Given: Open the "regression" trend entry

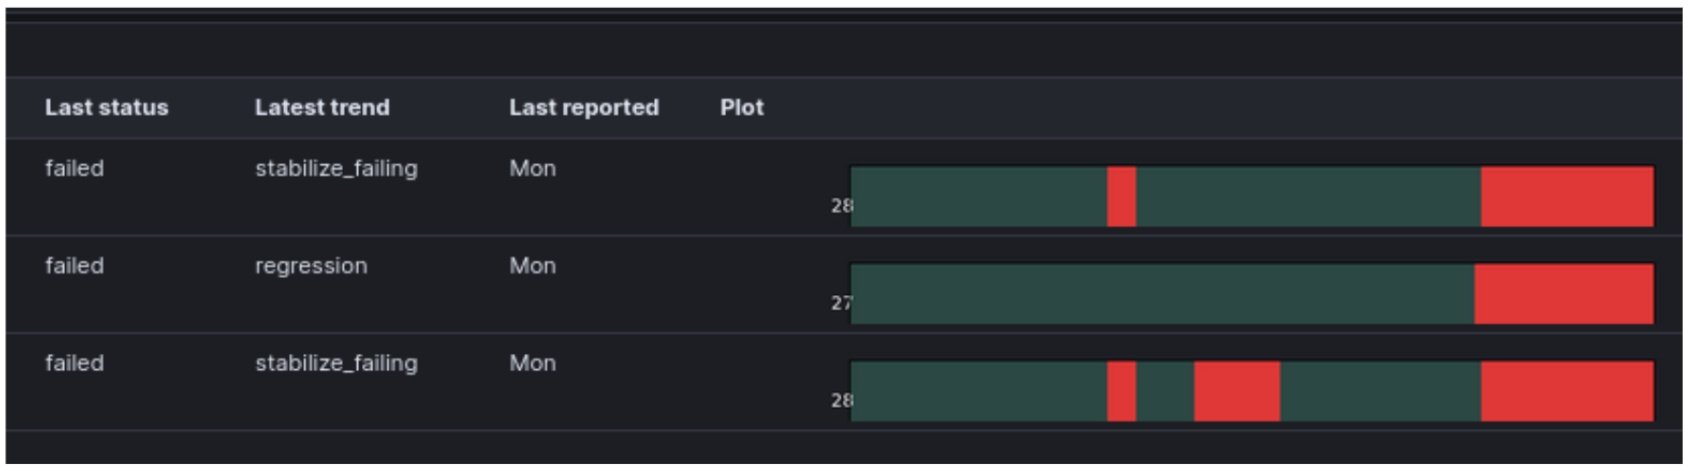Looking at the screenshot, I should [311, 266].
